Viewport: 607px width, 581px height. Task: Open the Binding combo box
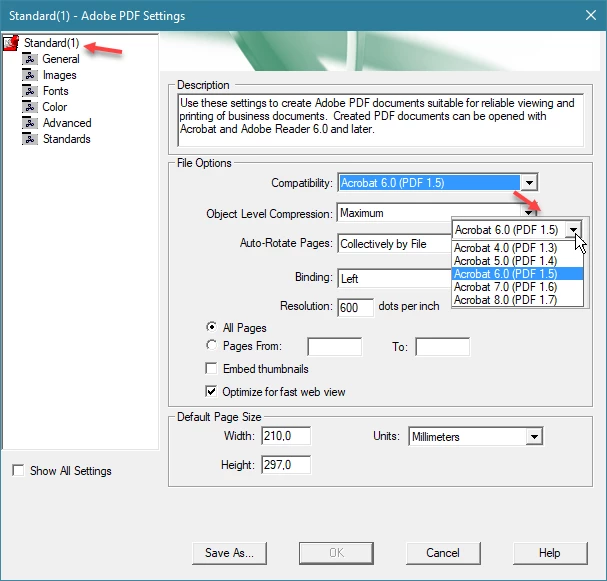click(394, 278)
